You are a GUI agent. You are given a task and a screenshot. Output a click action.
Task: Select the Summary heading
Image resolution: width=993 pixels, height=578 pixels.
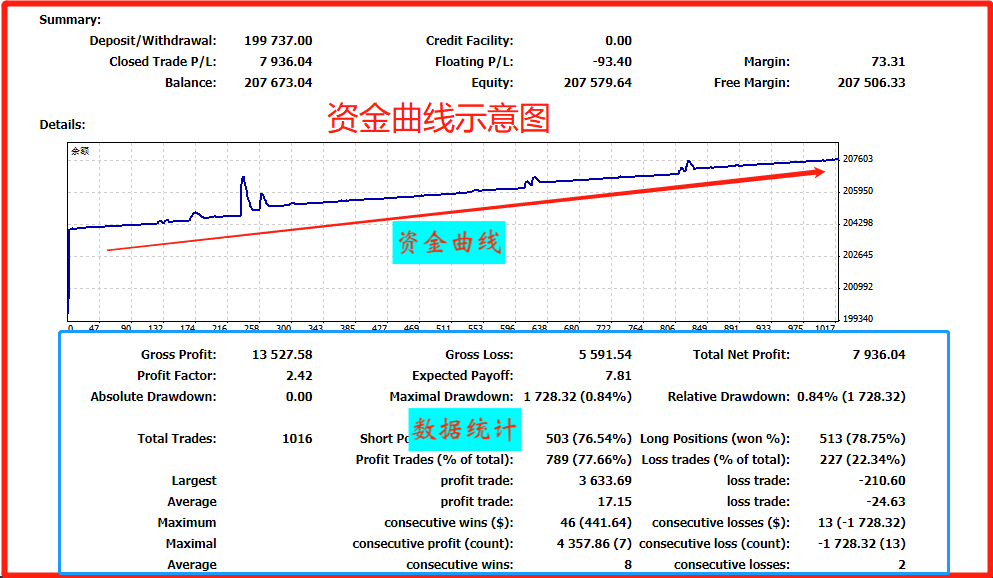point(70,20)
